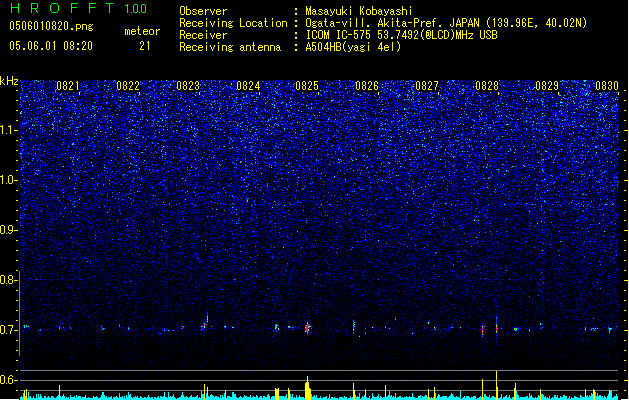
Task: Select the filename 0506010820.png
Action: click(51, 26)
